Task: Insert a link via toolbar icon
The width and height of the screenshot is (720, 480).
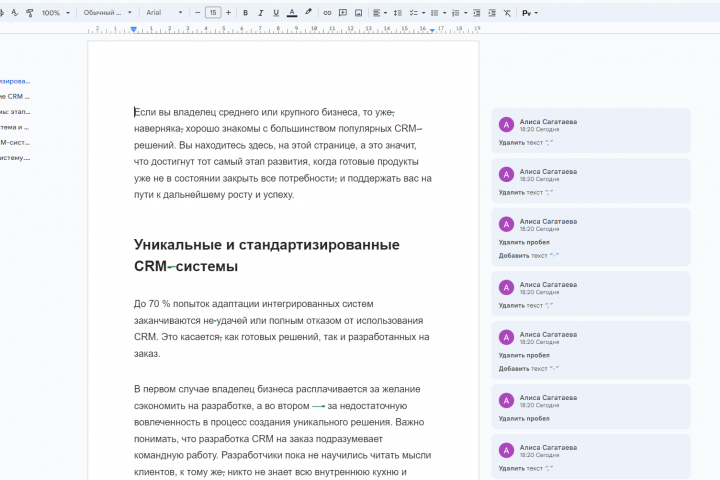Action: click(x=327, y=13)
